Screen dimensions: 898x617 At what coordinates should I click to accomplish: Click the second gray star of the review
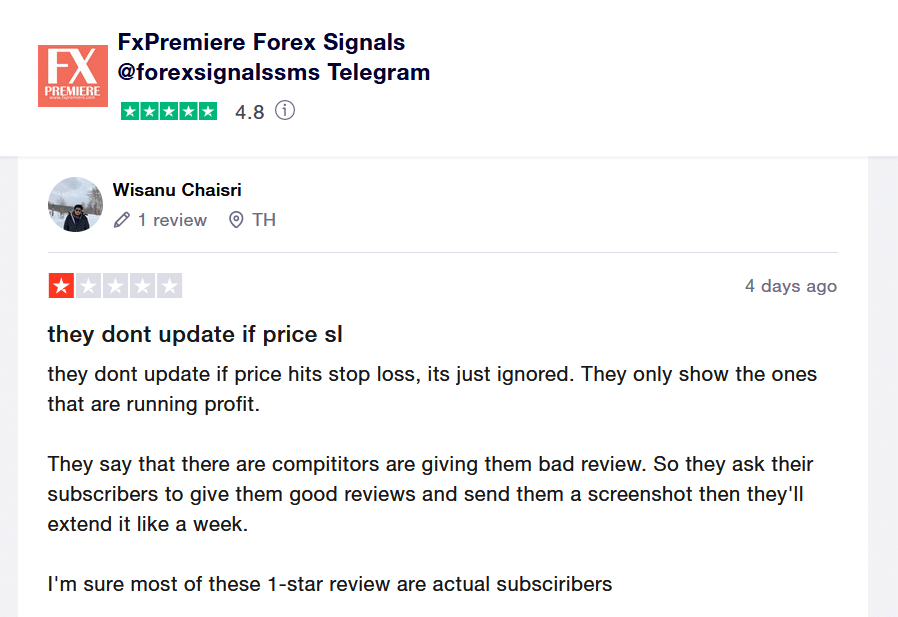pos(88,285)
